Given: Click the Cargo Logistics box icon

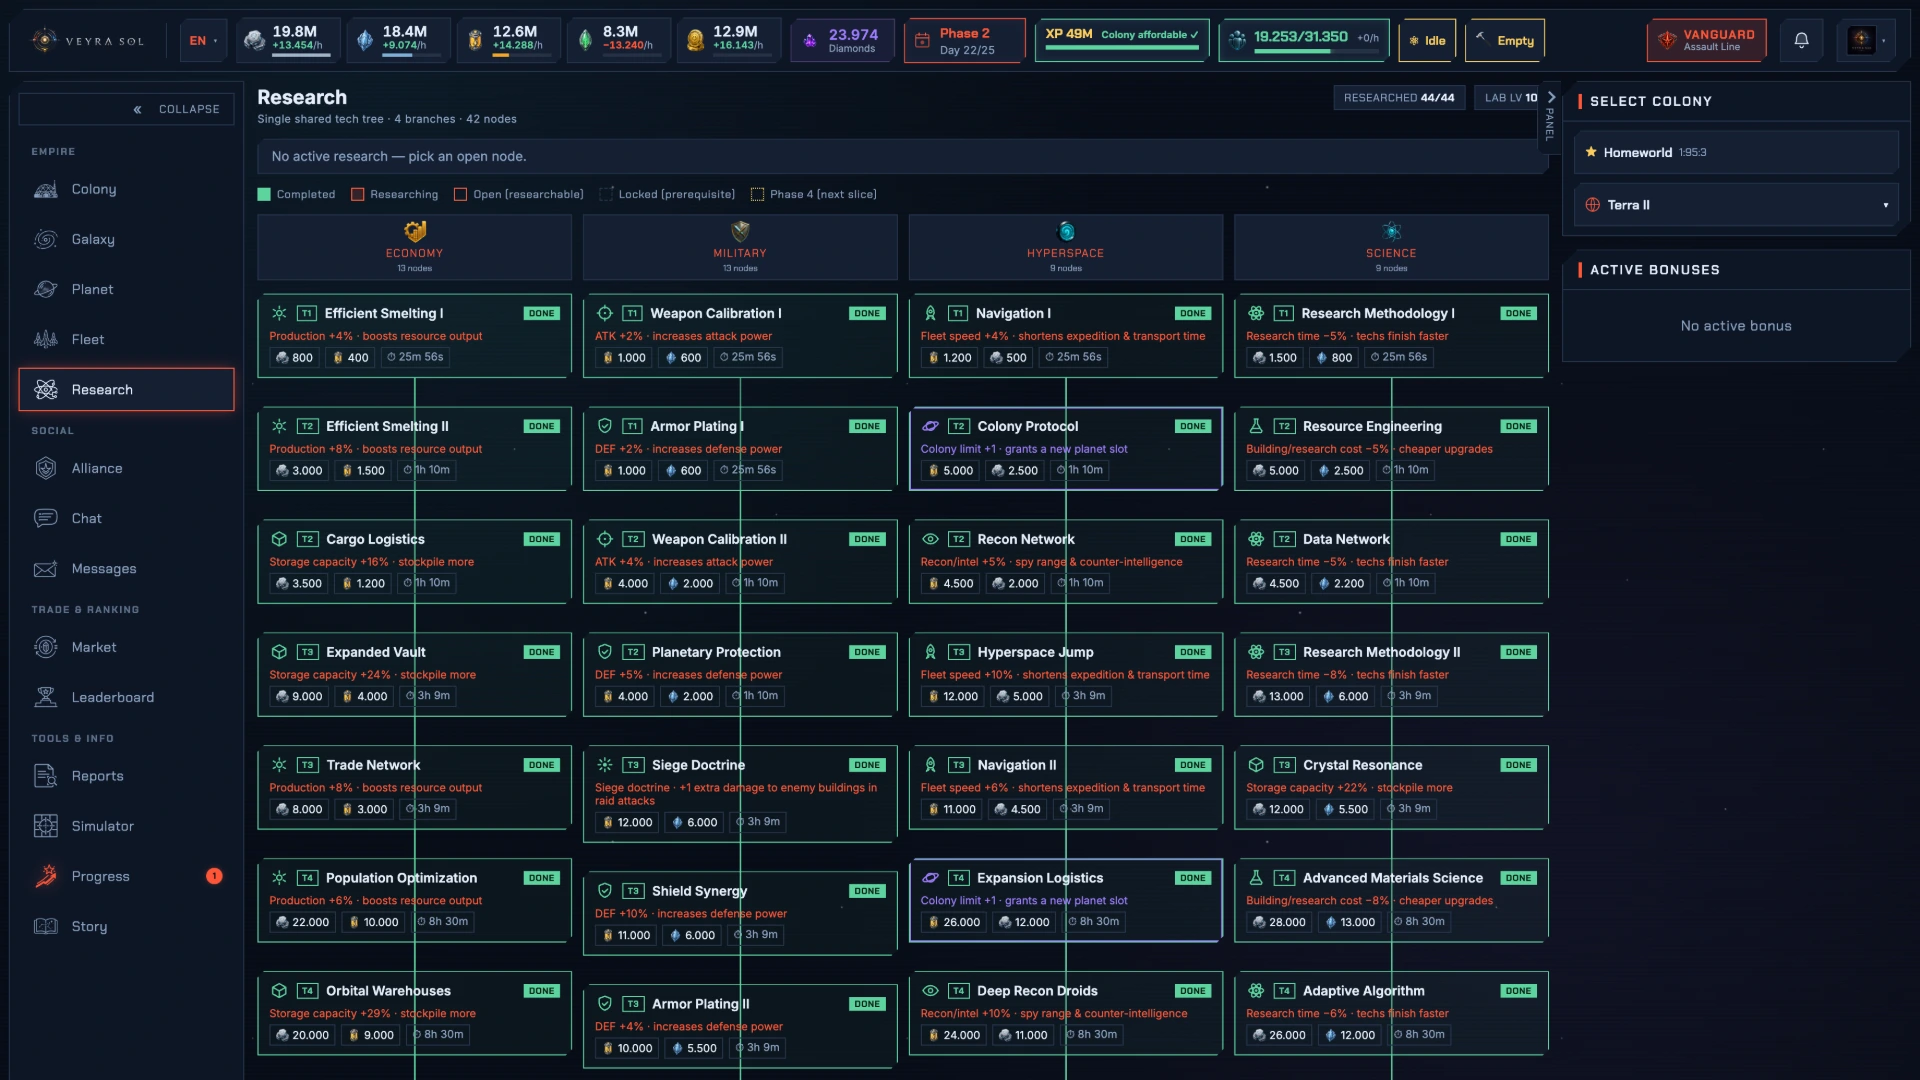Looking at the screenshot, I should pos(279,540).
